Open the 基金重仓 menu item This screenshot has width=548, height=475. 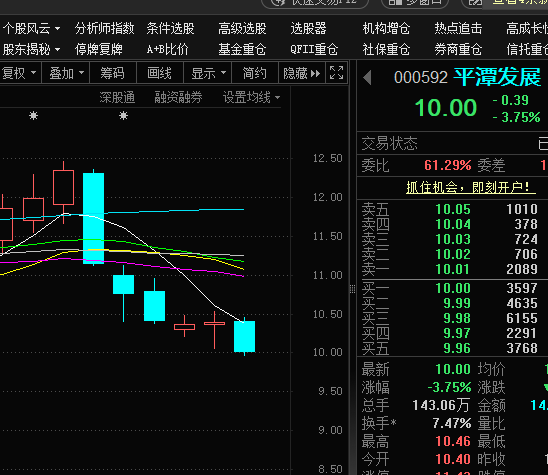pyautogui.click(x=242, y=49)
